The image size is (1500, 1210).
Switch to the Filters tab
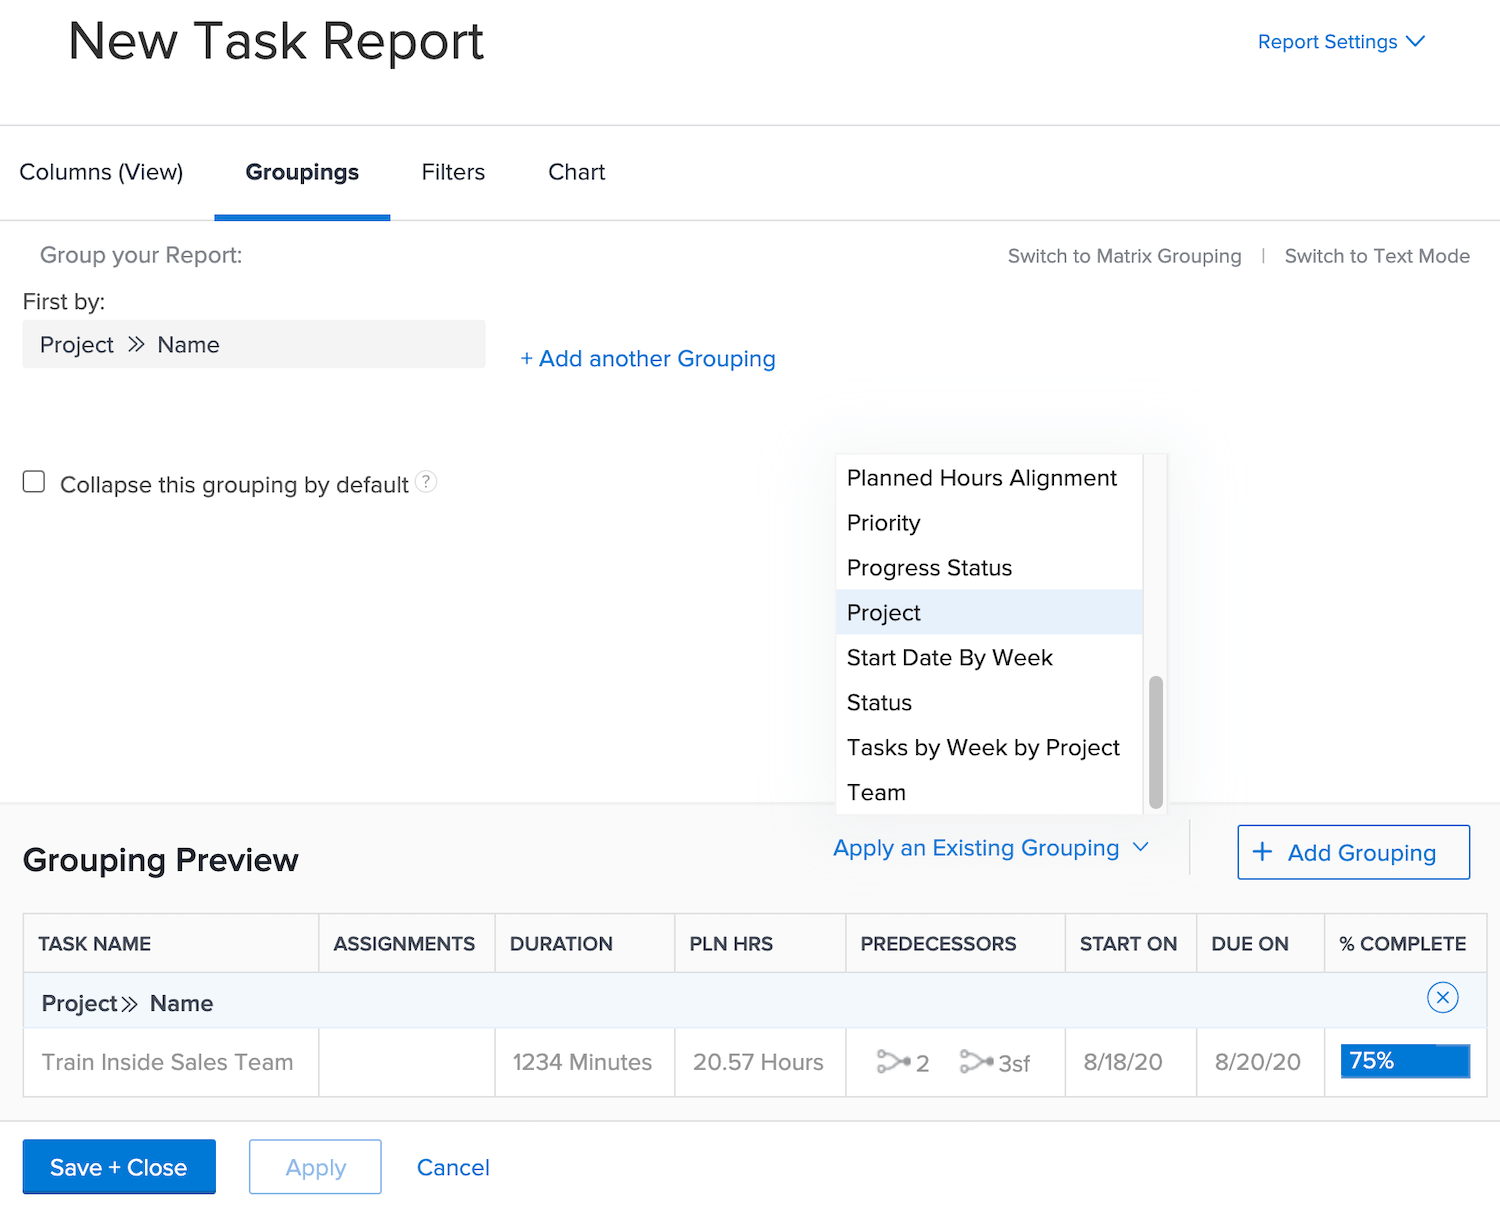click(453, 172)
